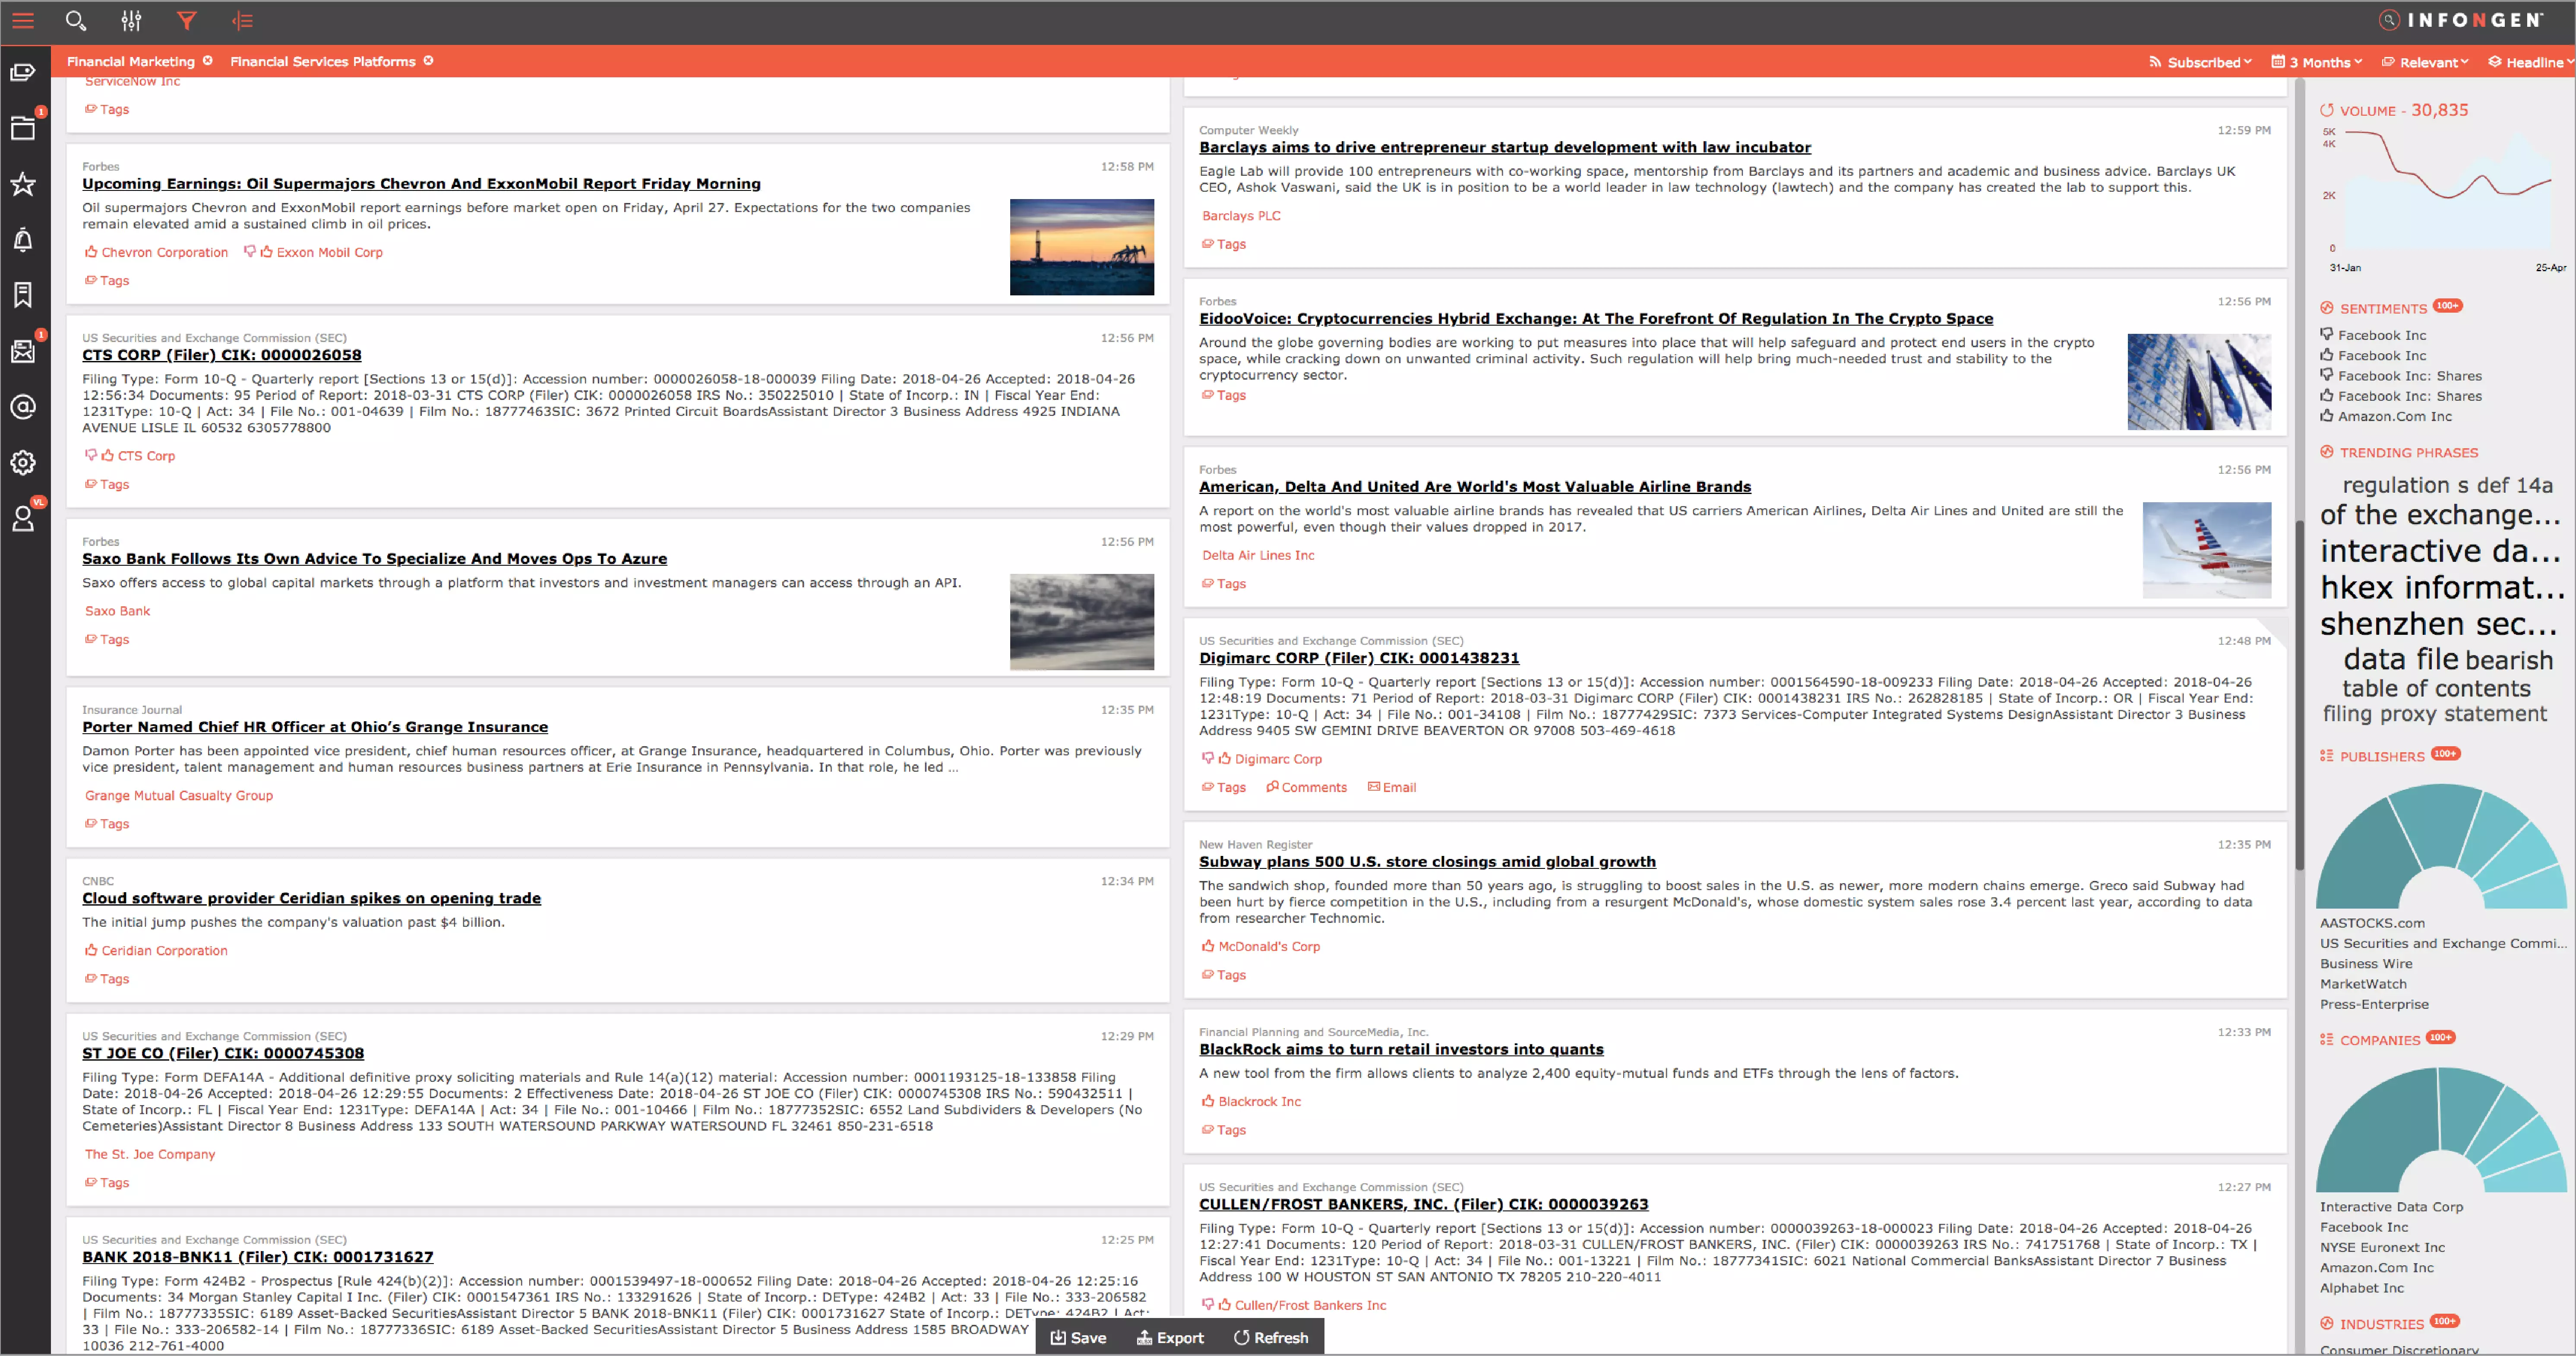
Task: Click the oil rig sunset thumbnail image
Action: click(1081, 247)
